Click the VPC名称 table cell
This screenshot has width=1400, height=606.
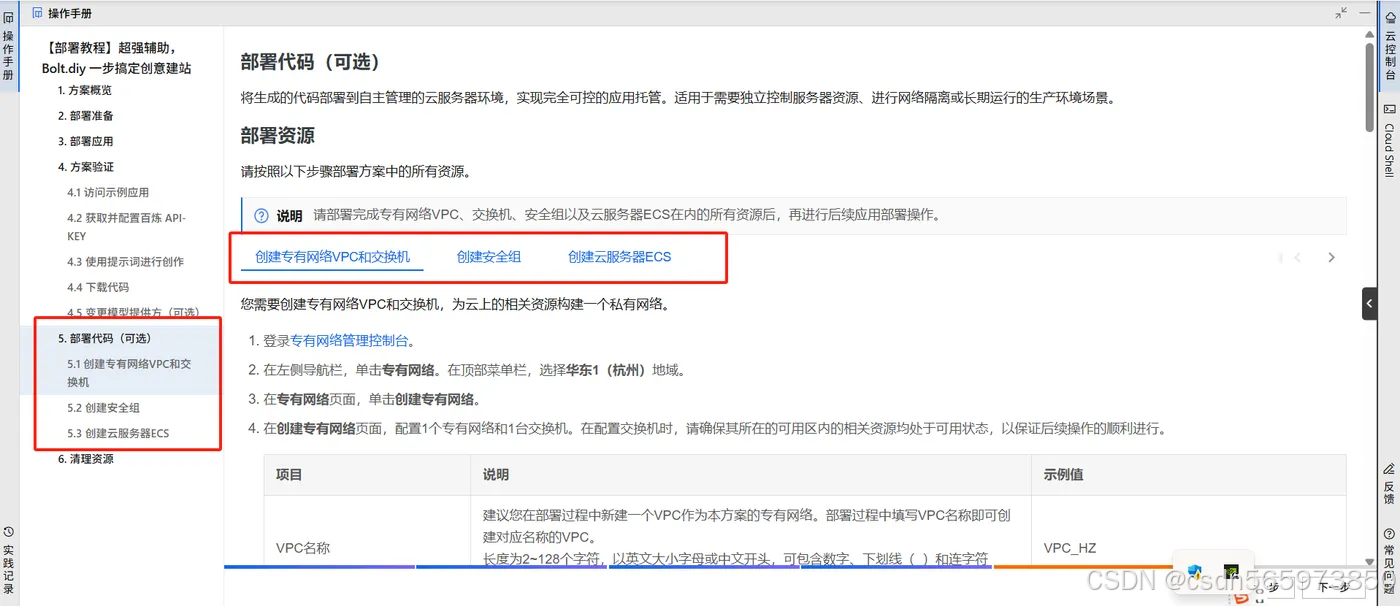(x=303, y=548)
